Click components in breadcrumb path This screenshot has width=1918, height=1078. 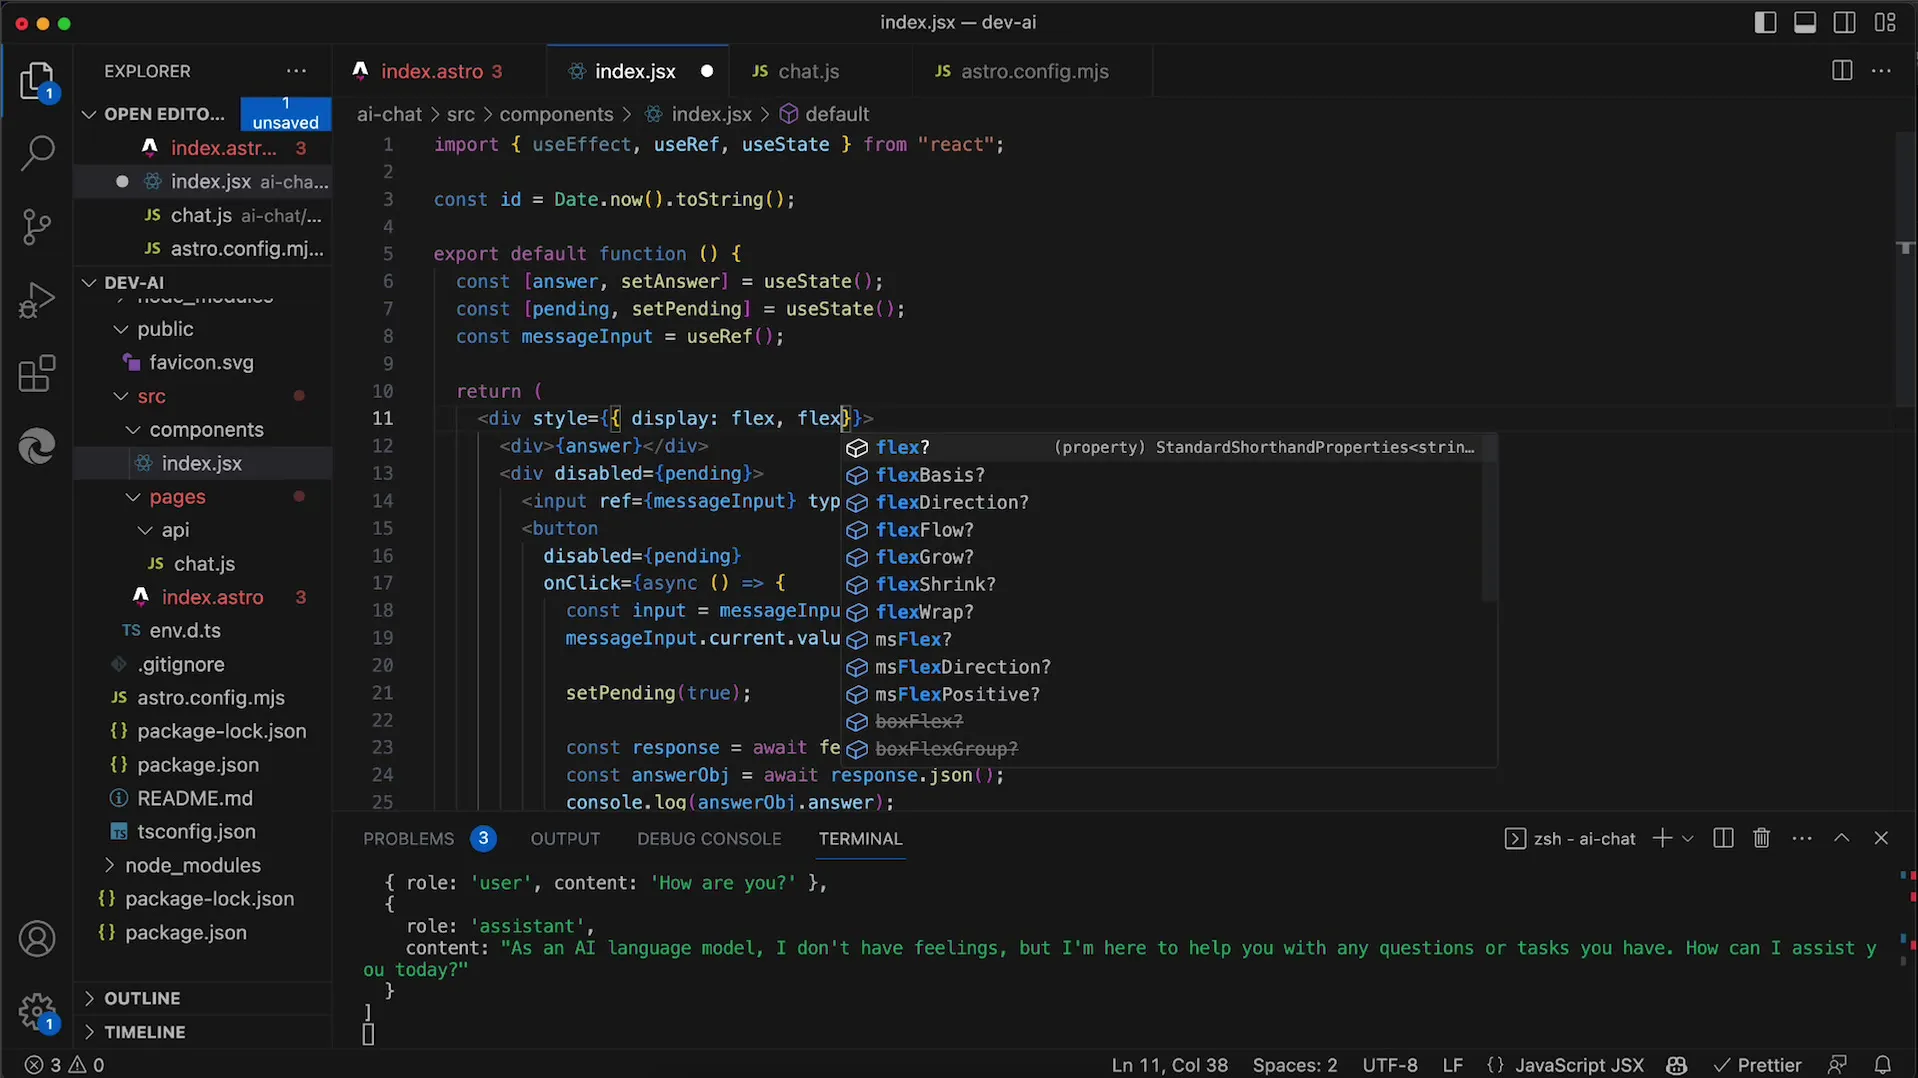[x=556, y=114]
